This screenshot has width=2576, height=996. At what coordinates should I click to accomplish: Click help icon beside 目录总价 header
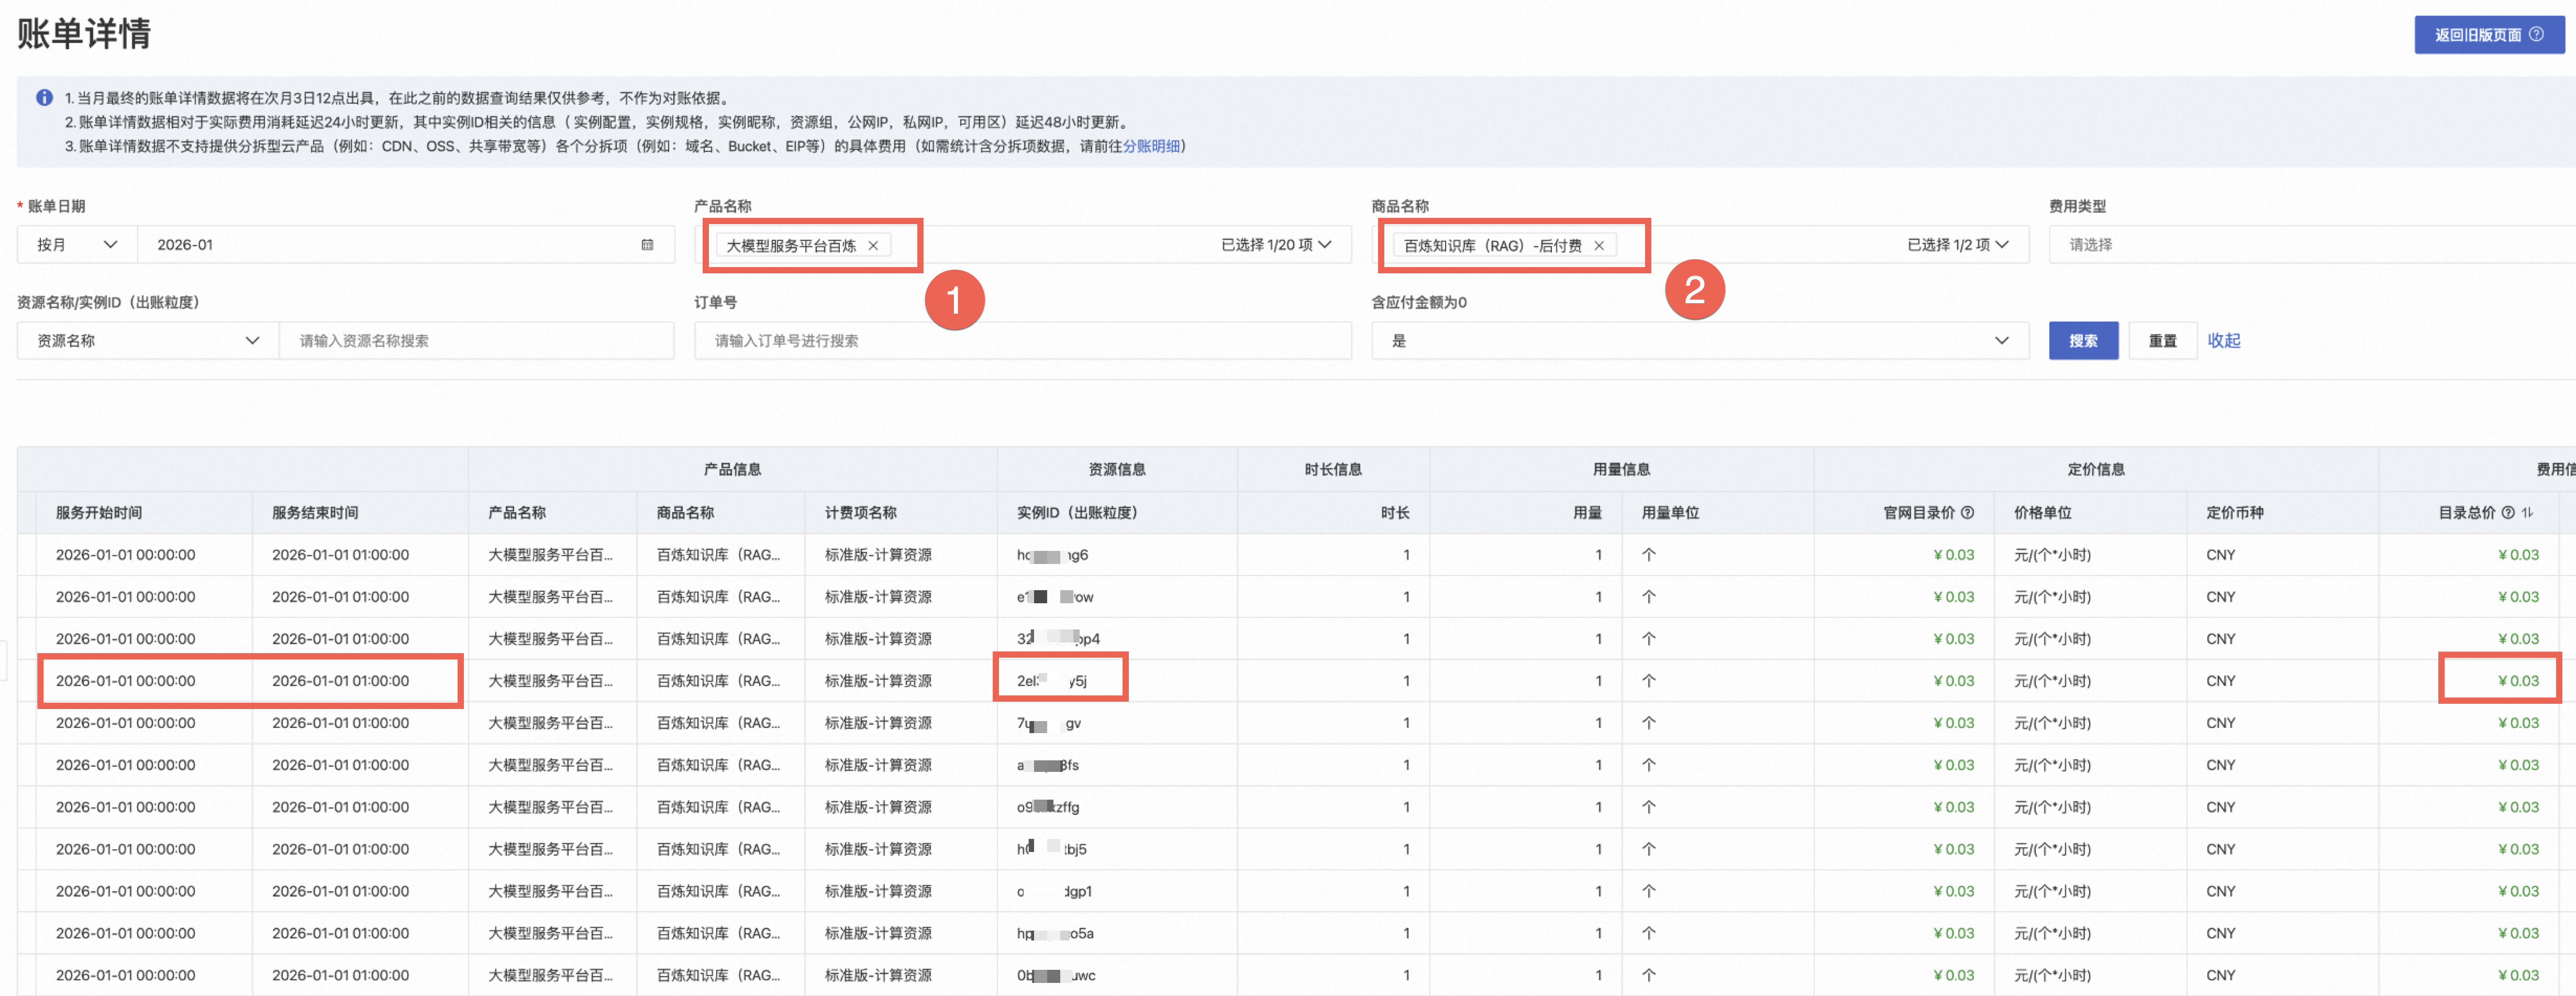click(x=2508, y=513)
